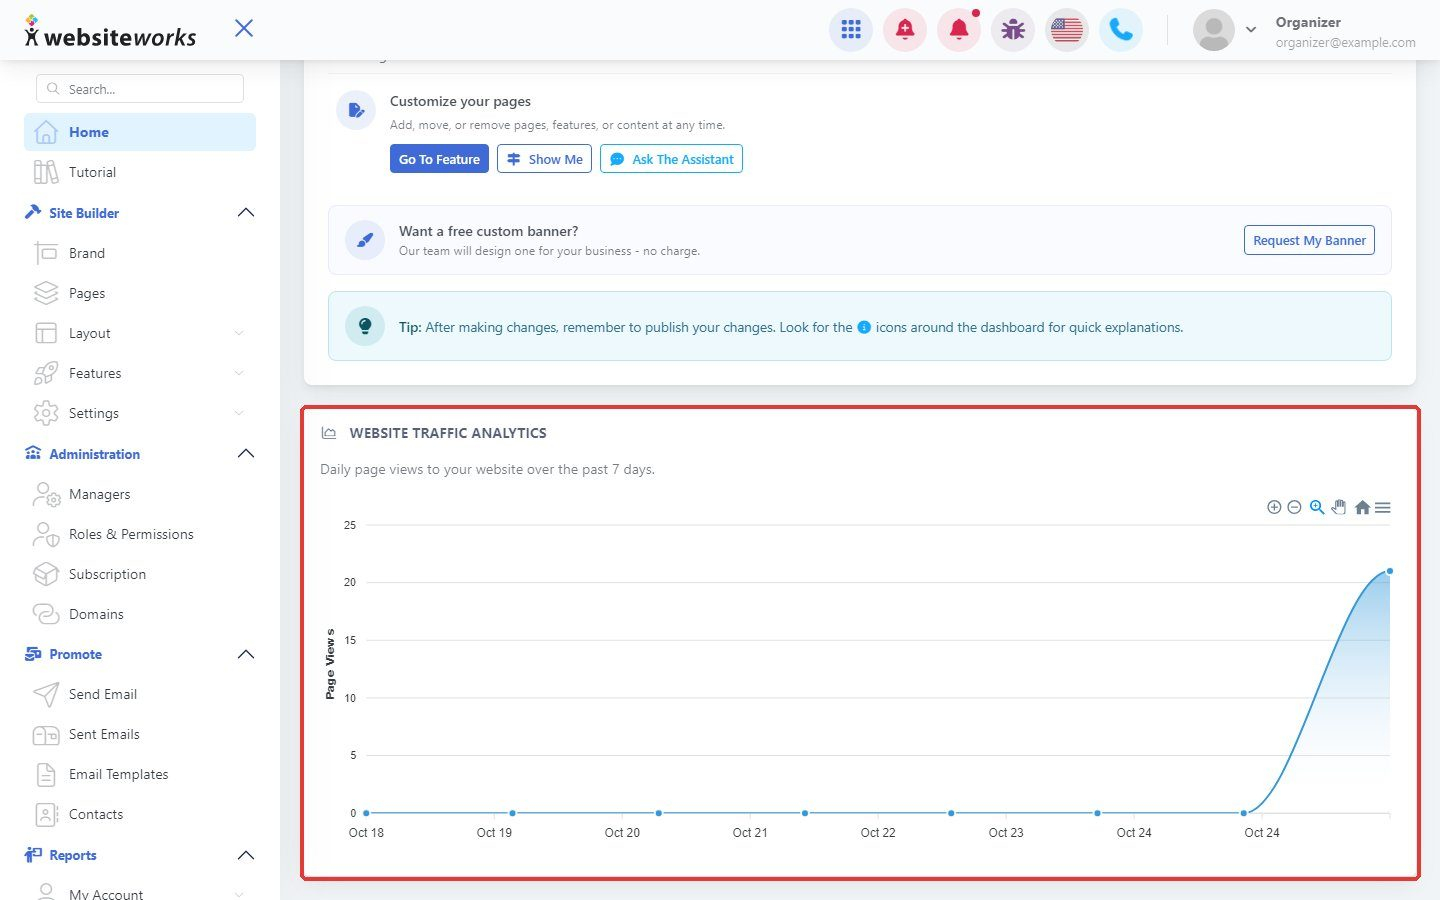Screen dimensions: 1440x900
Task: Open the Tutorial menu item
Action: (140, 172)
